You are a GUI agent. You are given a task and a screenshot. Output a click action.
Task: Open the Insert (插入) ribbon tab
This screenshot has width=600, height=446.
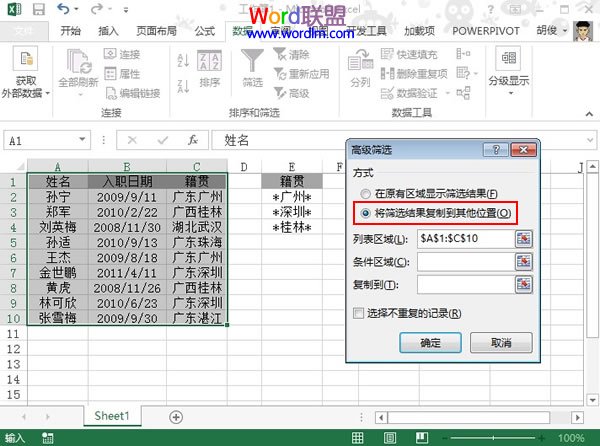pyautogui.click(x=108, y=31)
